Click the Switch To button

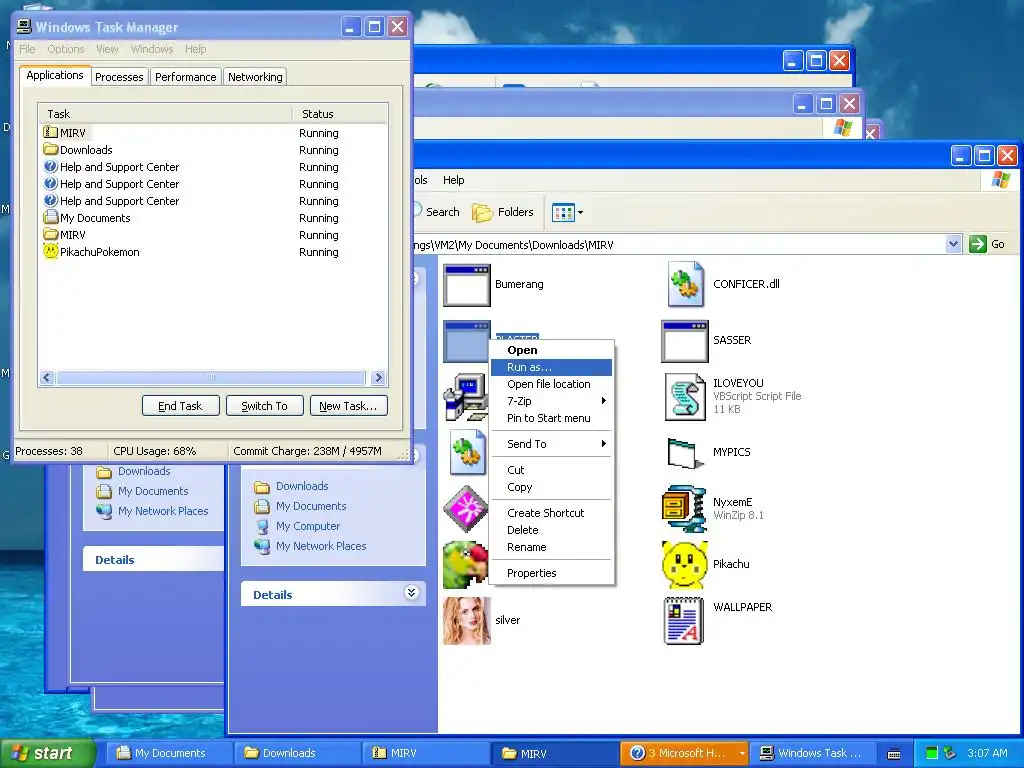(x=264, y=406)
